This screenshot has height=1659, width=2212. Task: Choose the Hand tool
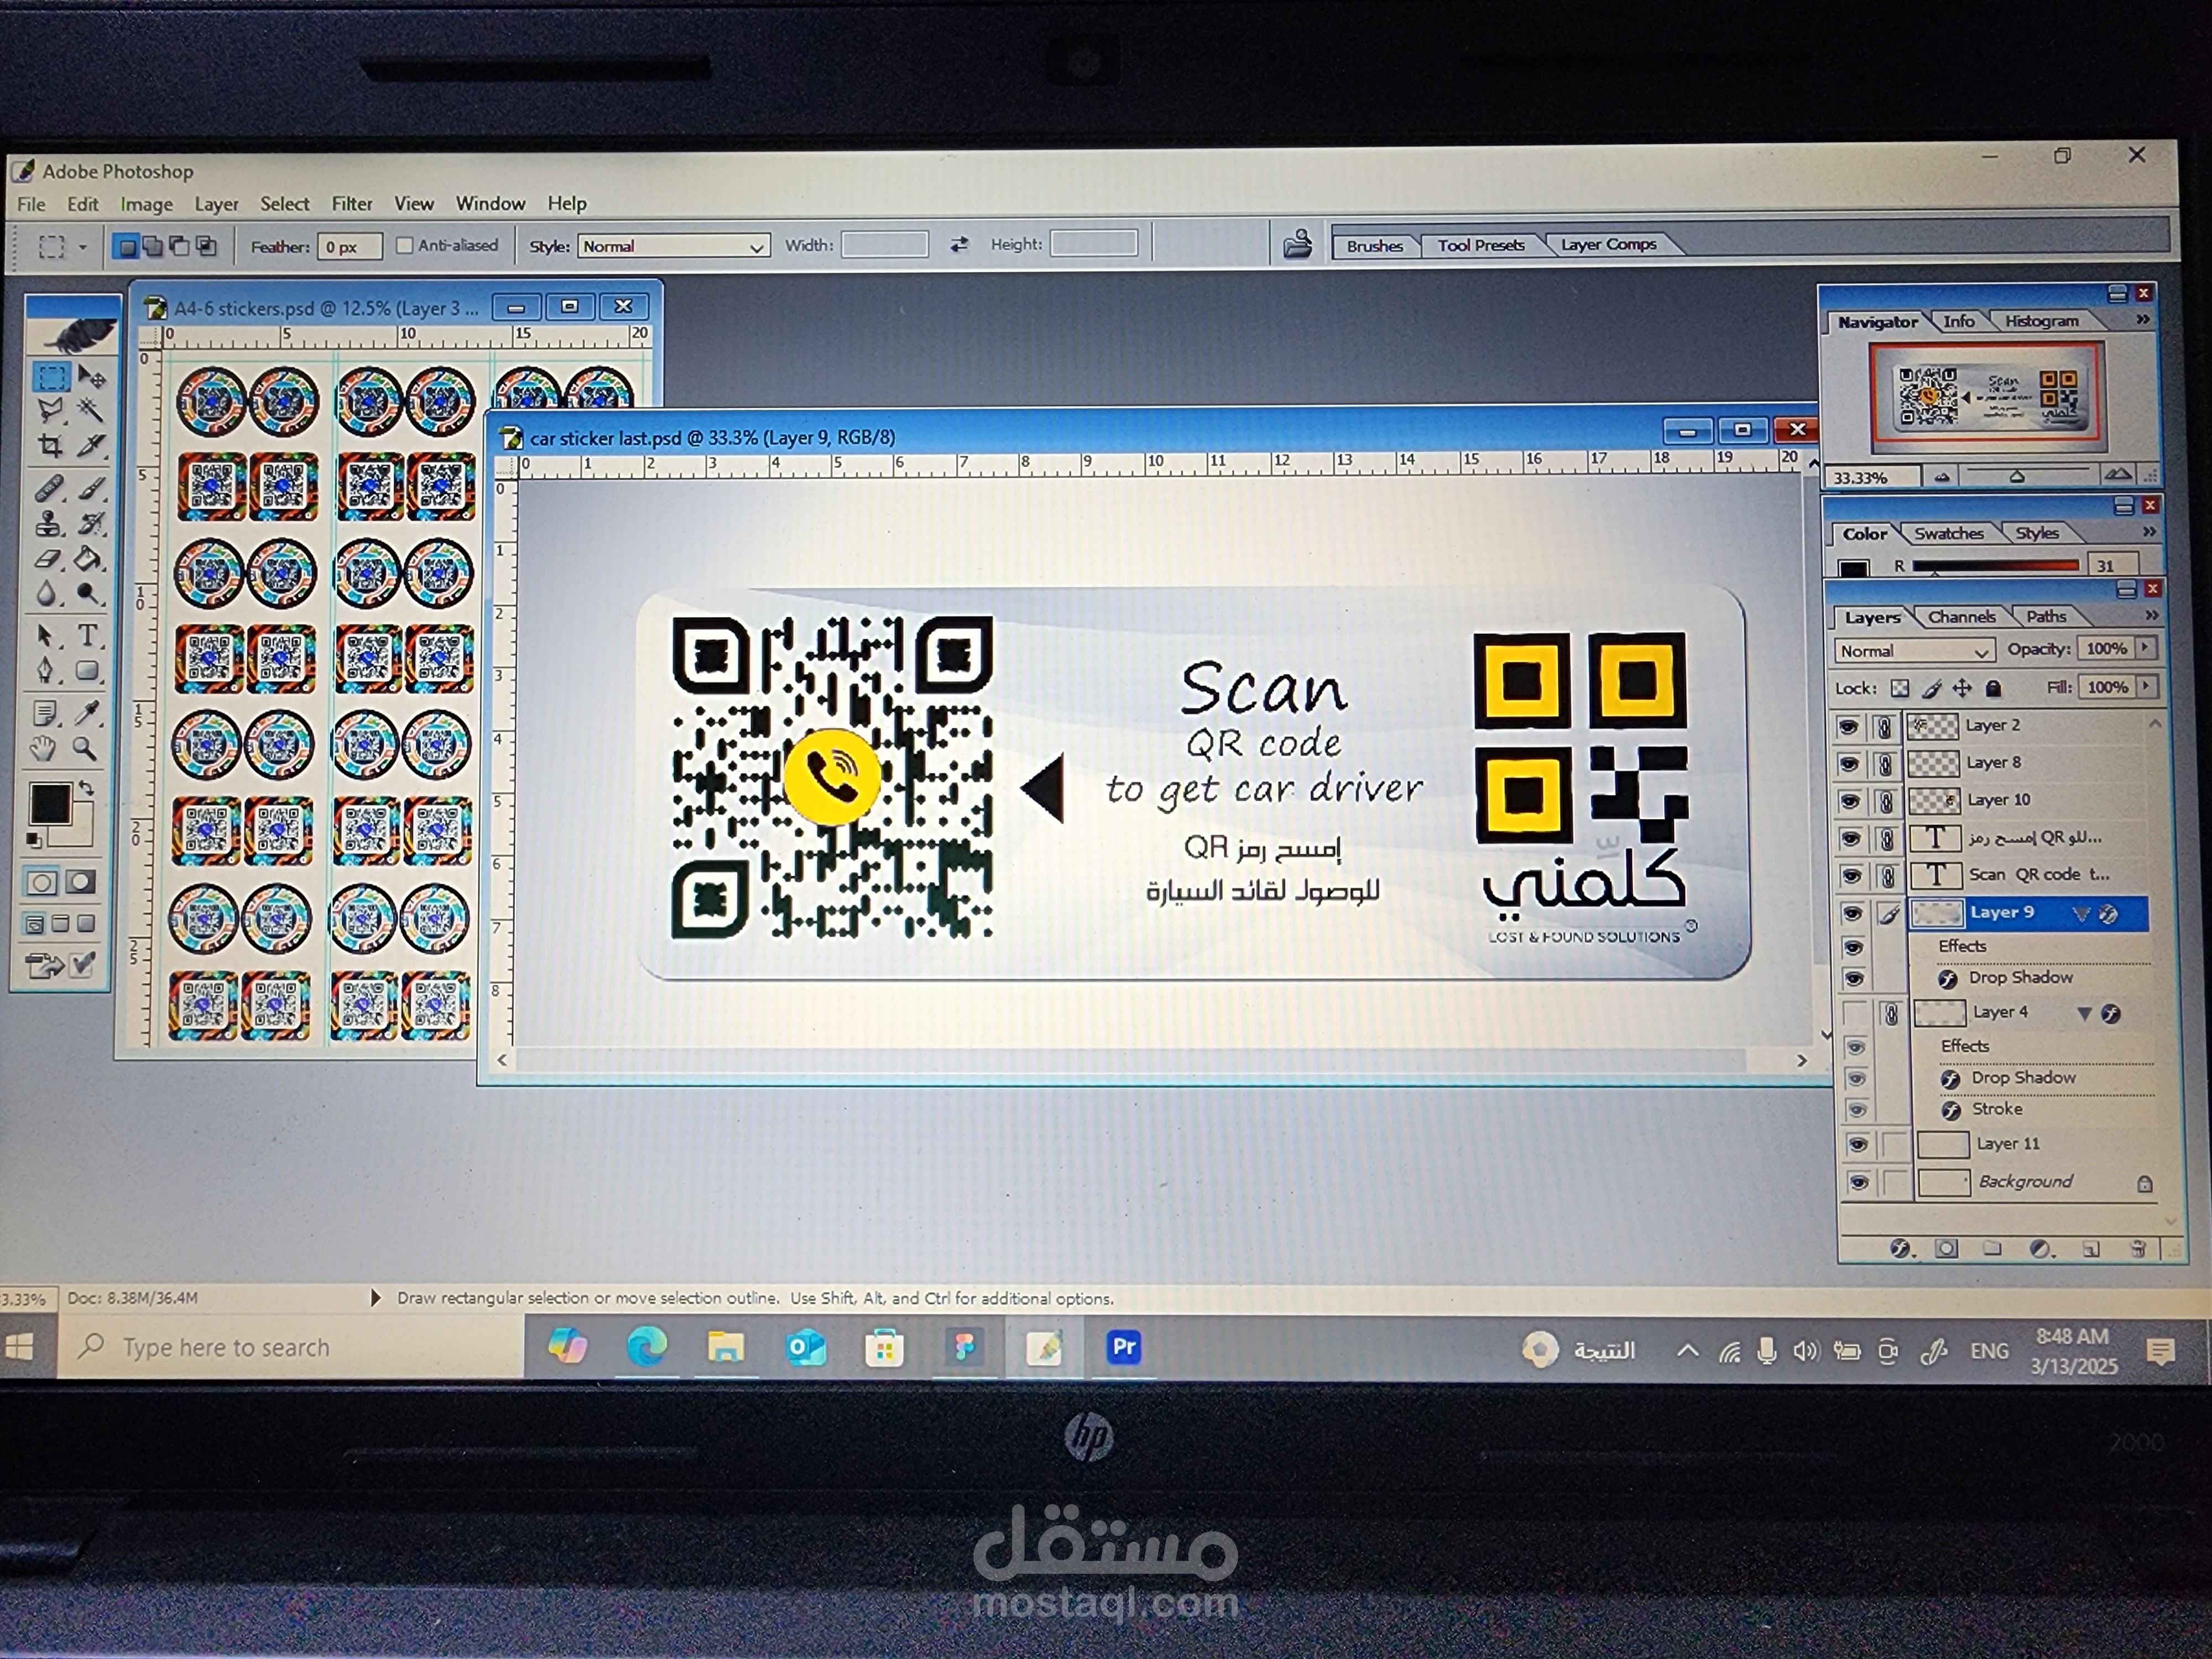[x=44, y=748]
